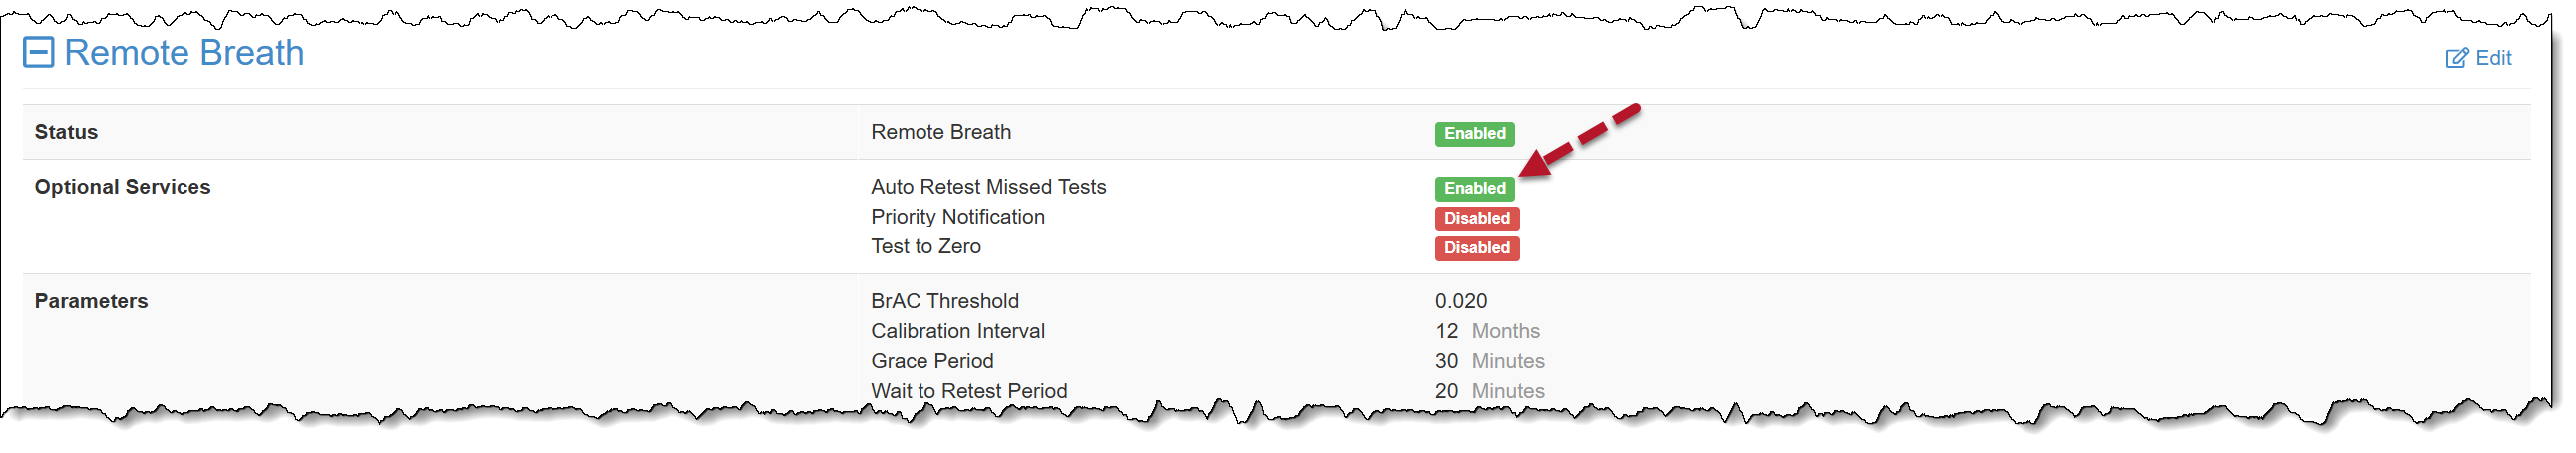Click the BrAC Threshold label
Image resolution: width=2576 pixels, height=453 pixels.
point(944,302)
